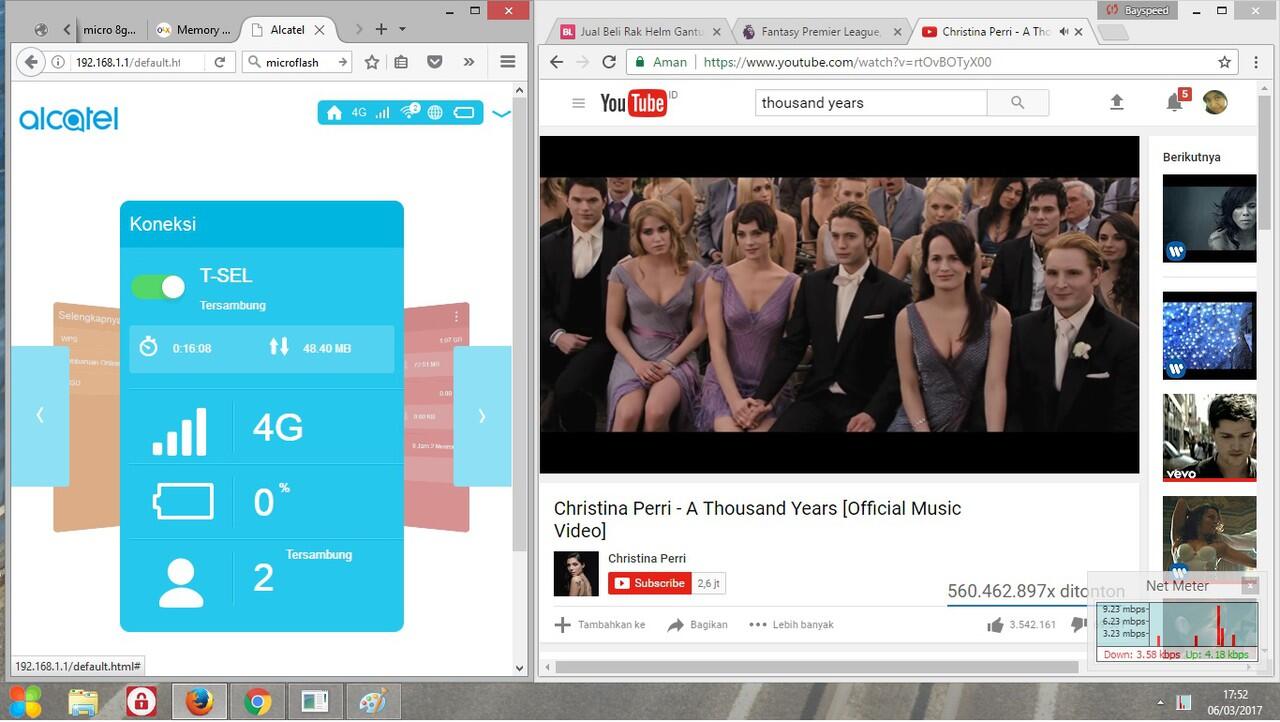Open the Firefox hamburger menu
Viewport: 1280px width, 722px height.
tap(507, 62)
